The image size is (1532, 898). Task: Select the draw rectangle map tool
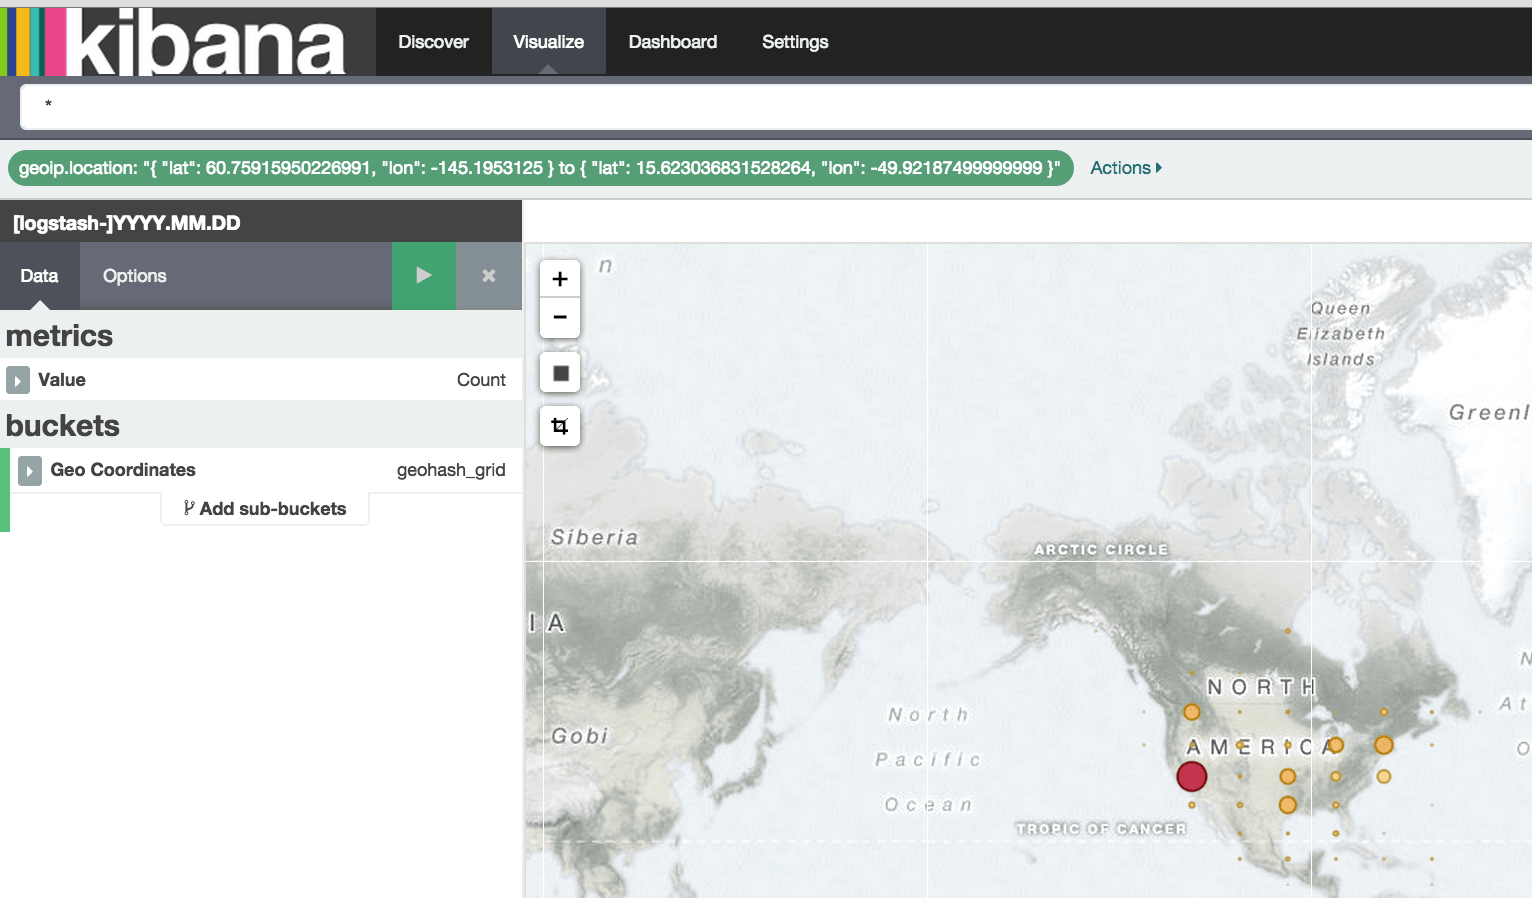click(x=560, y=373)
